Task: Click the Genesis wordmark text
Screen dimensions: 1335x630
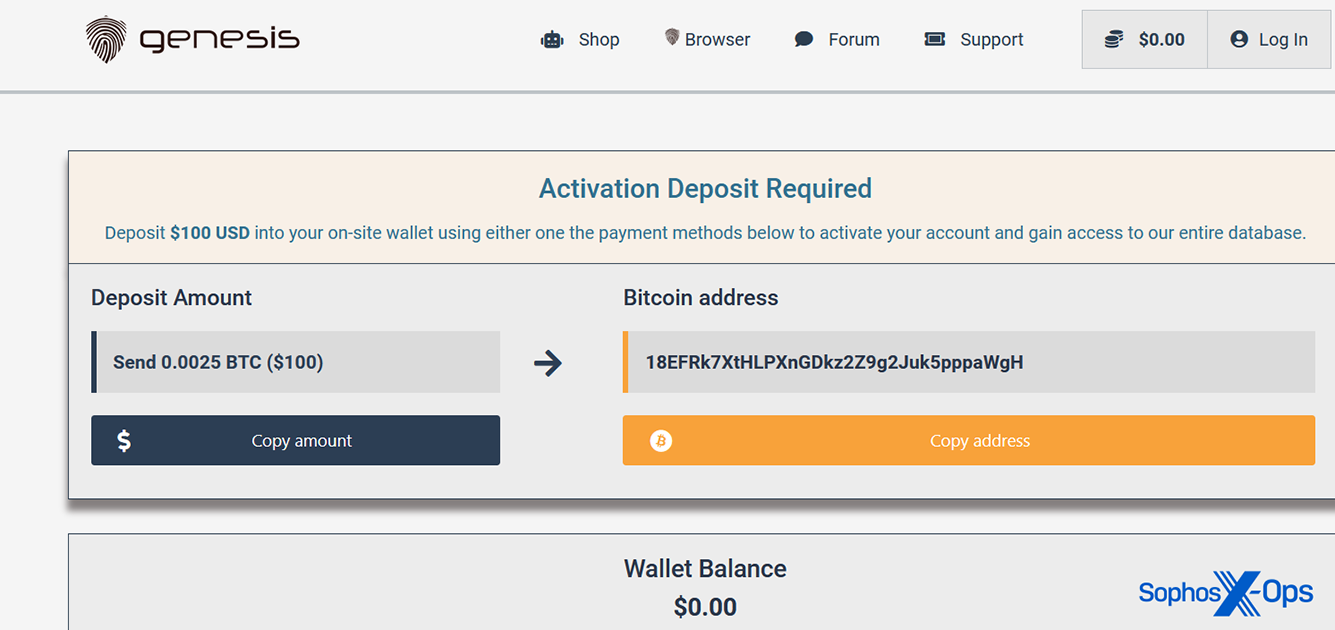Action: pyautogui.click(x=219, y=40)
